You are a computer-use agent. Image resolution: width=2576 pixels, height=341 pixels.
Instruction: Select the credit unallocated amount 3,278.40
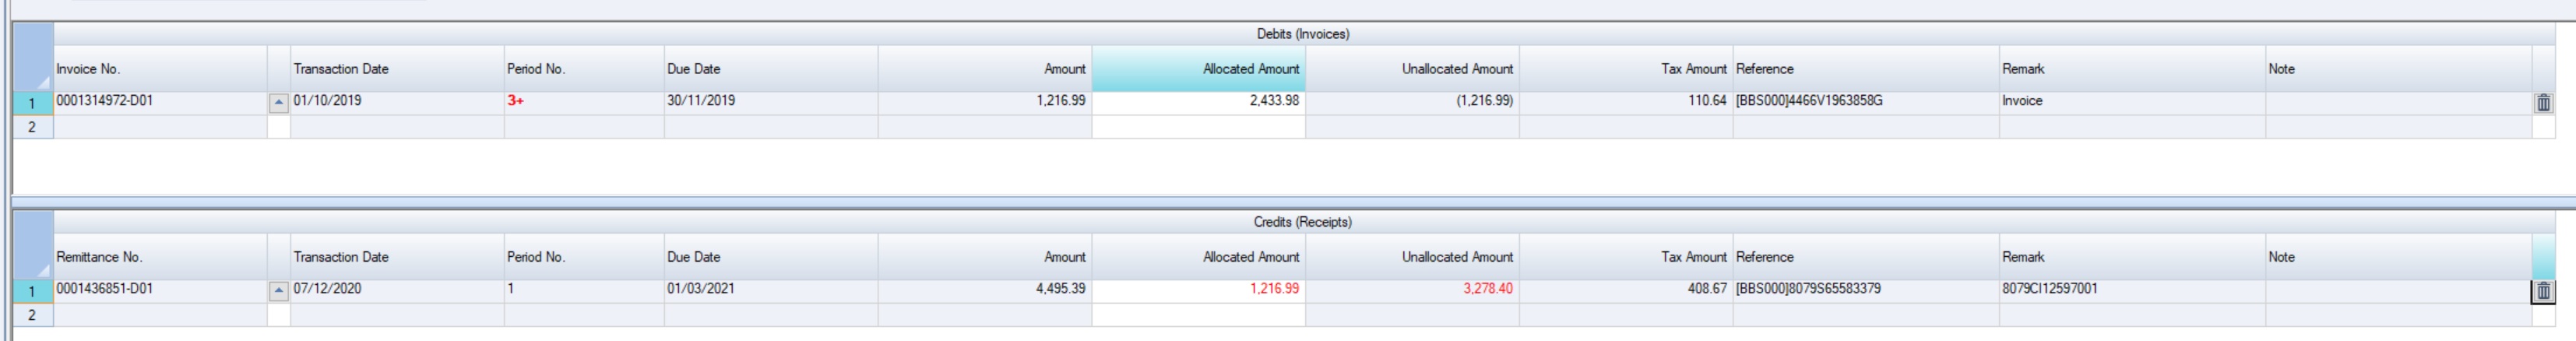1412,289
